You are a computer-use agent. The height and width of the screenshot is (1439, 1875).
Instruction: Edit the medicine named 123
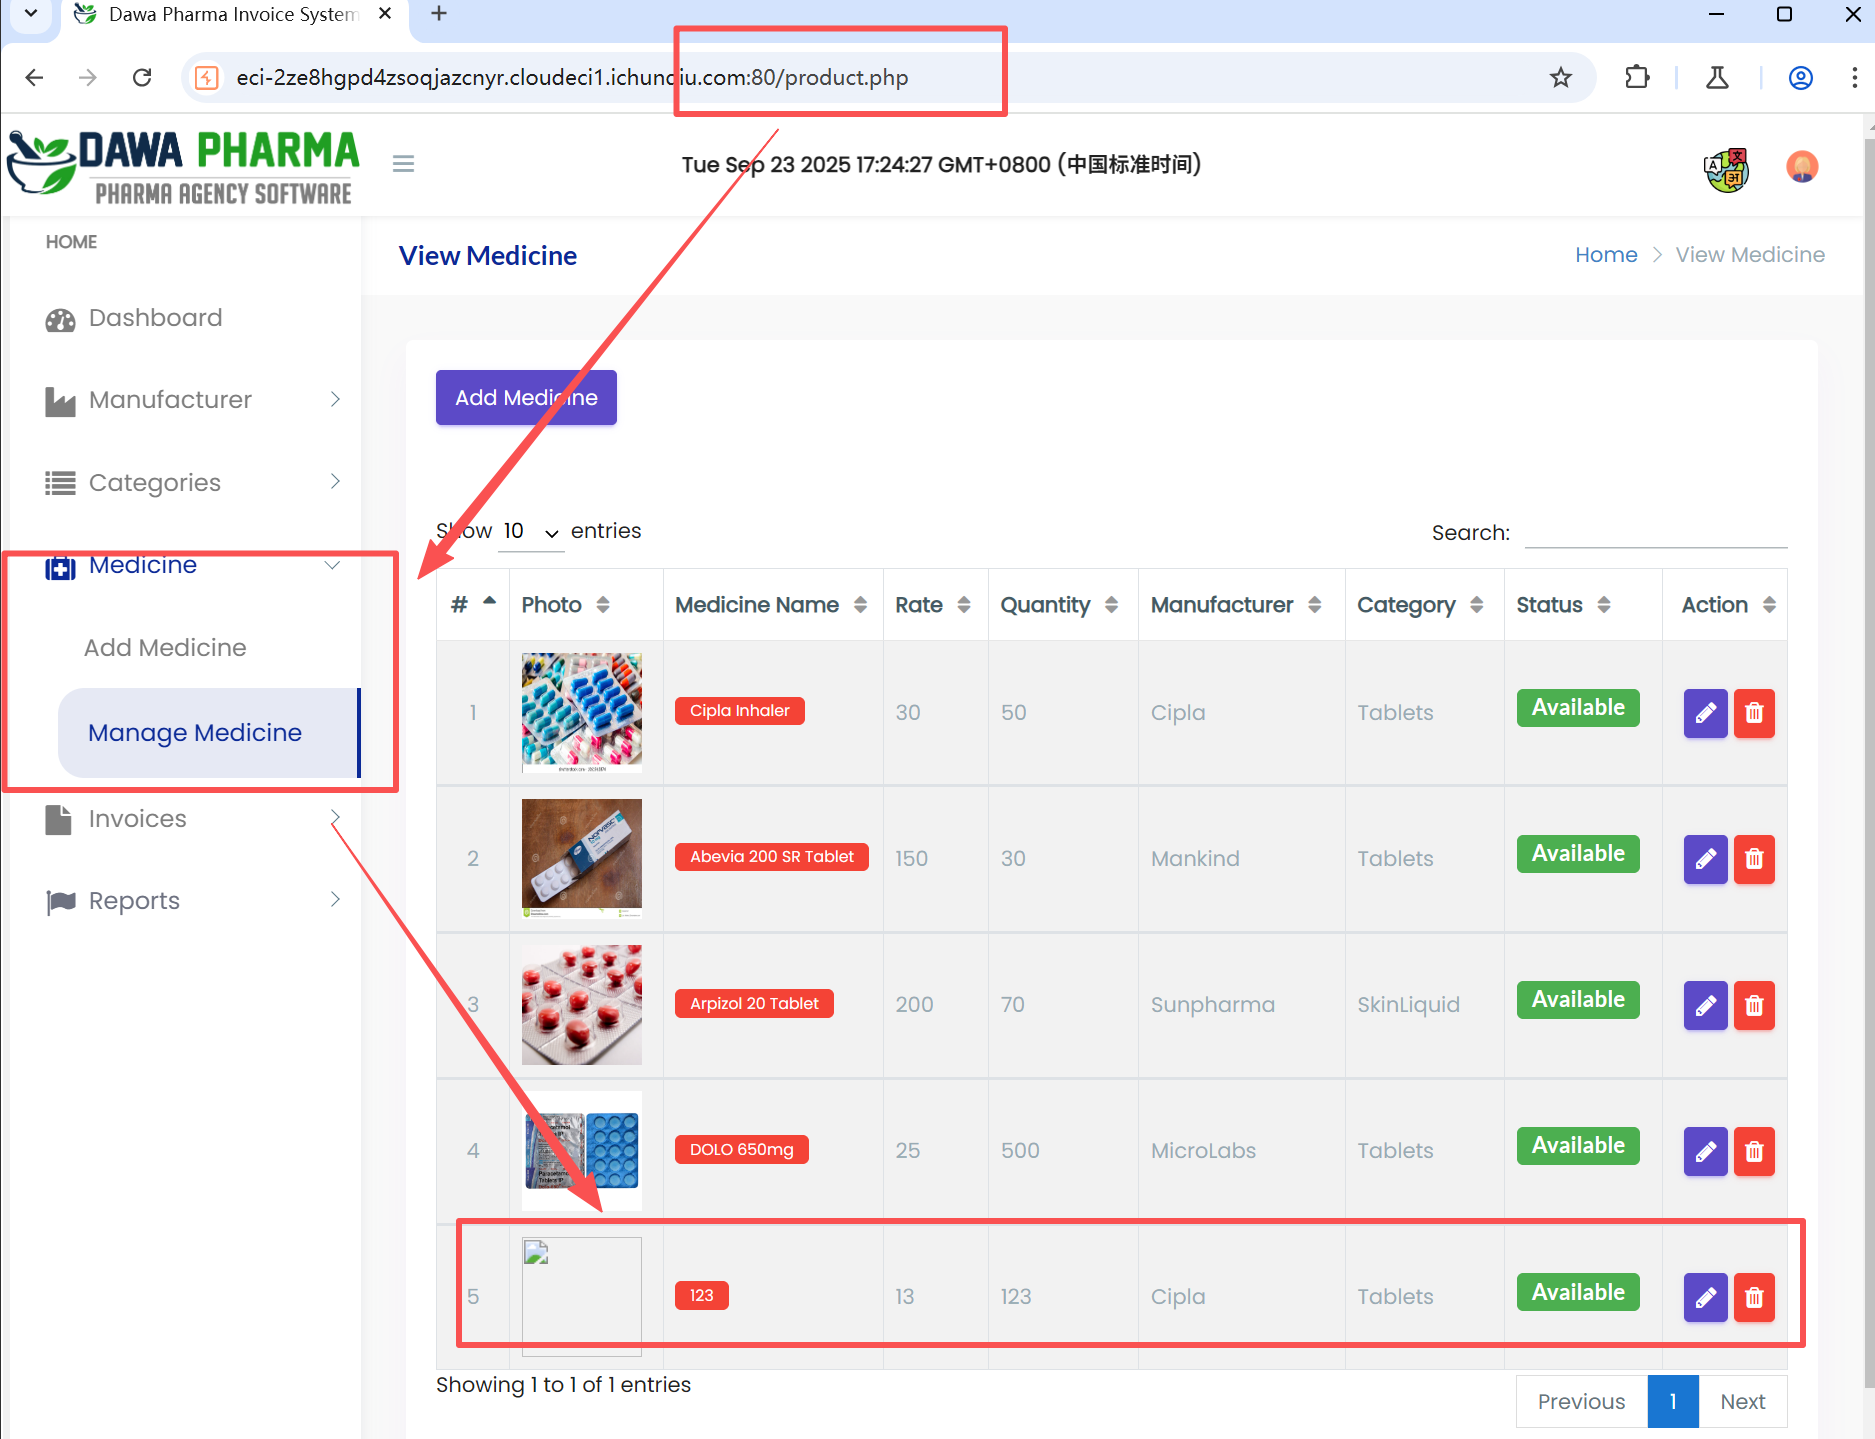pos(1705,1297)
